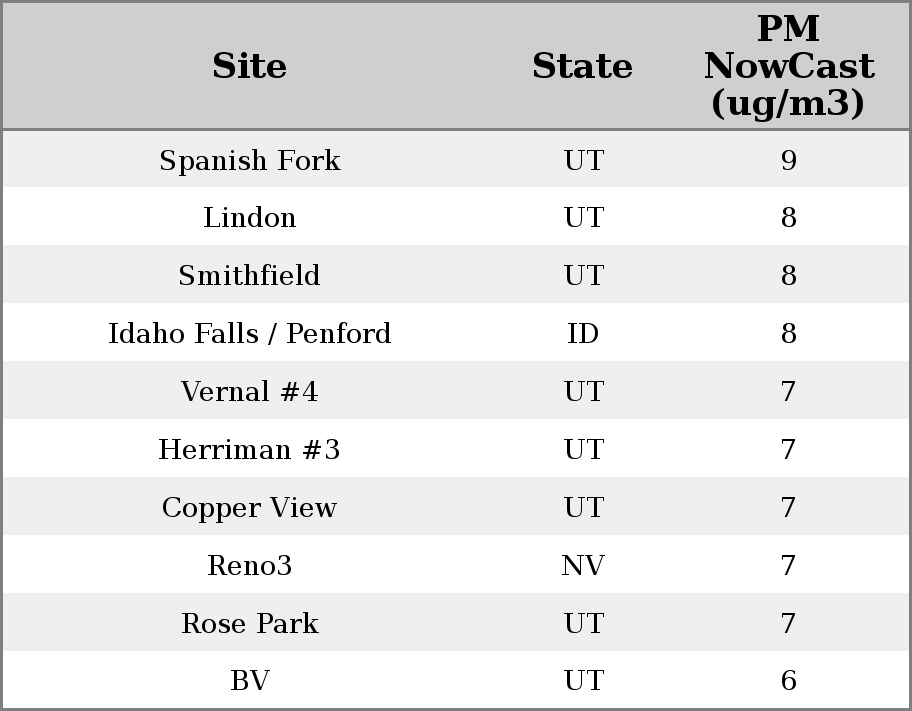Click the PM NowCast column header
The image size is (912, 711).
click(x=788, y=66)
